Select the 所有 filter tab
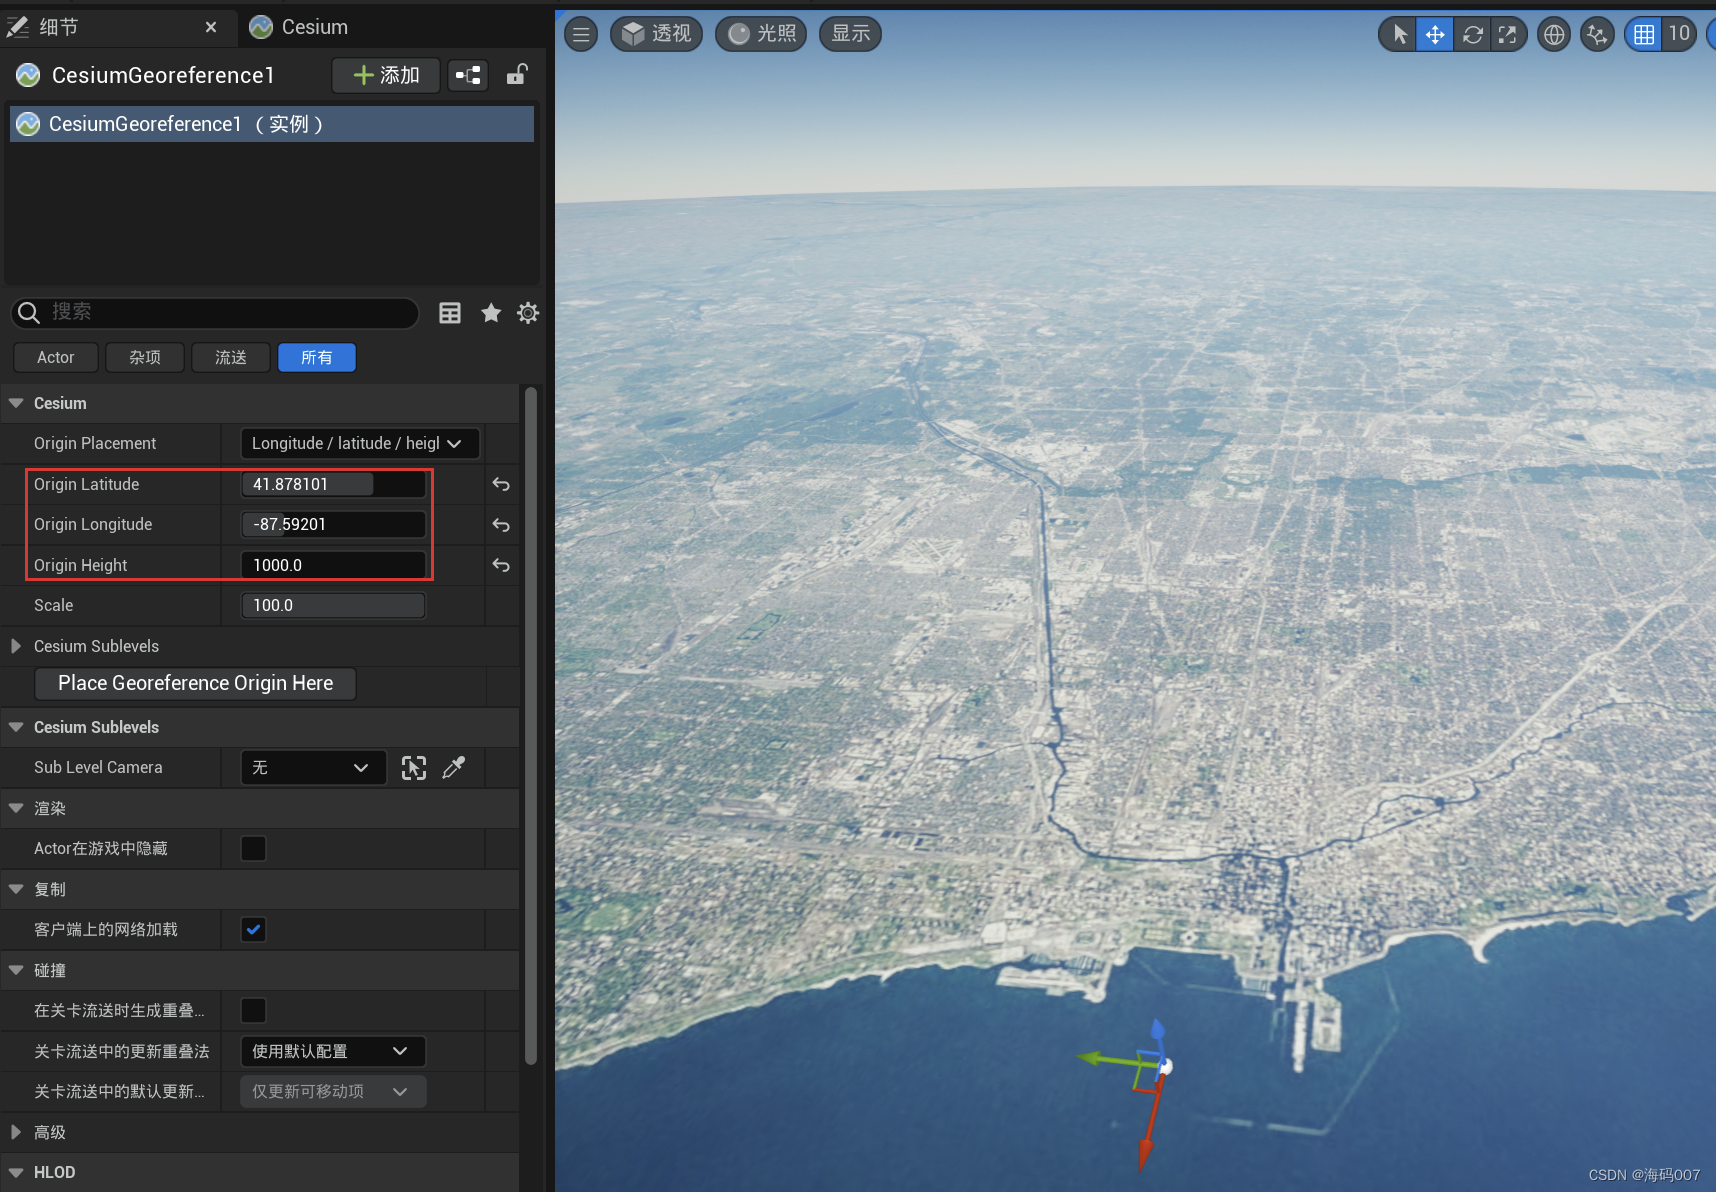 [x=317, y=357]
